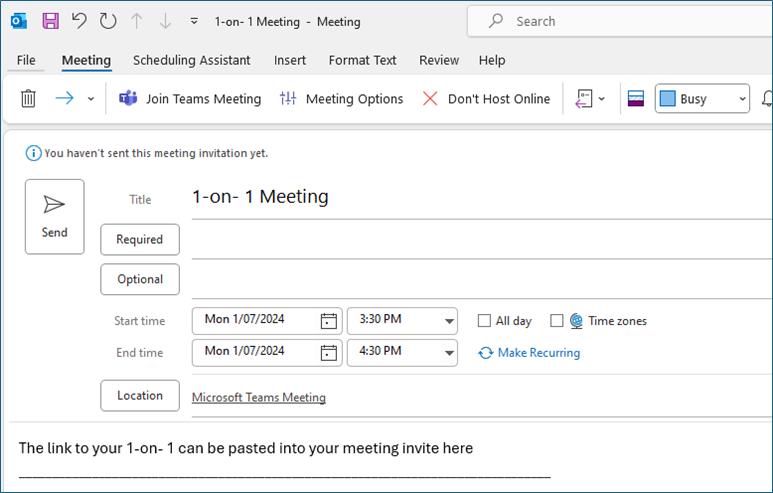The image size is (773, 493).
Task: Switch to the Format Text tab
Action: [x=362, y=60]
